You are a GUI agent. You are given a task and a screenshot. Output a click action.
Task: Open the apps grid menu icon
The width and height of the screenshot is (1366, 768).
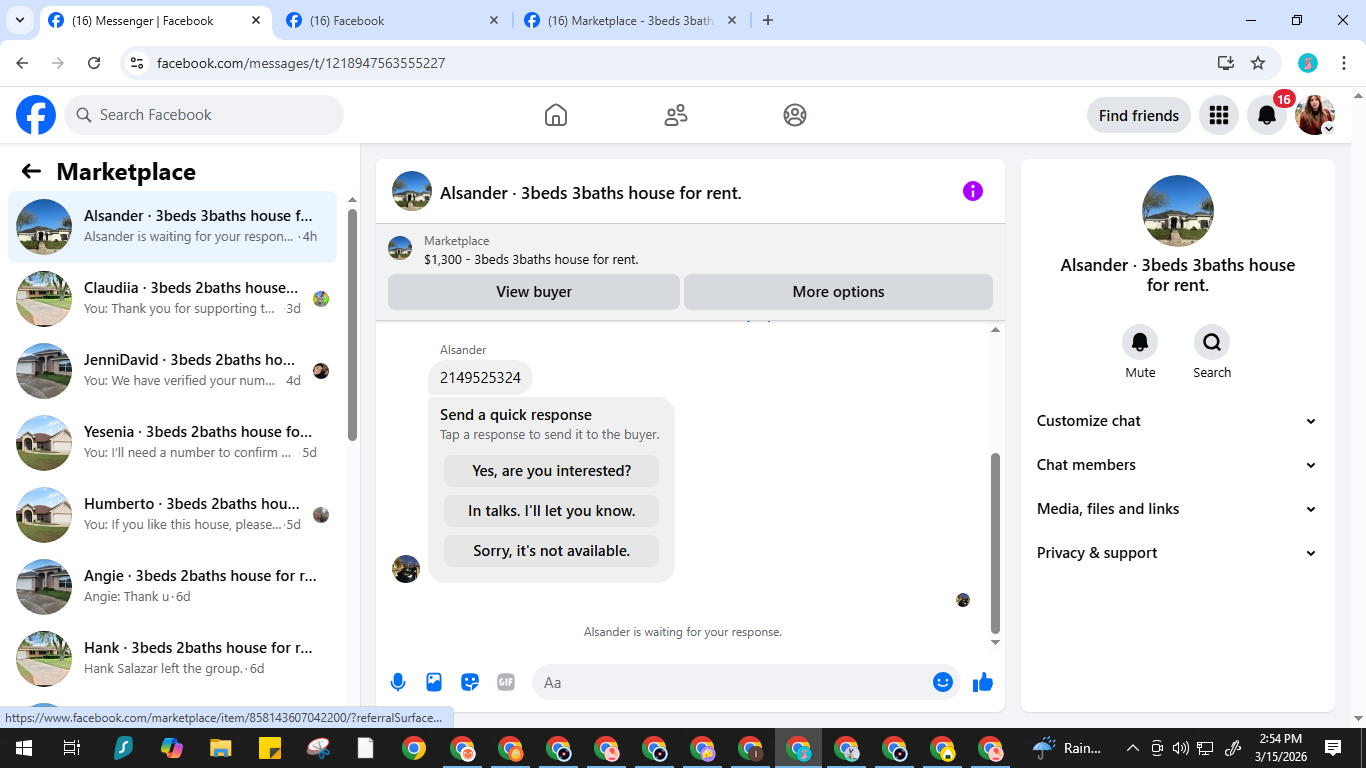[x=1218, y=115]
